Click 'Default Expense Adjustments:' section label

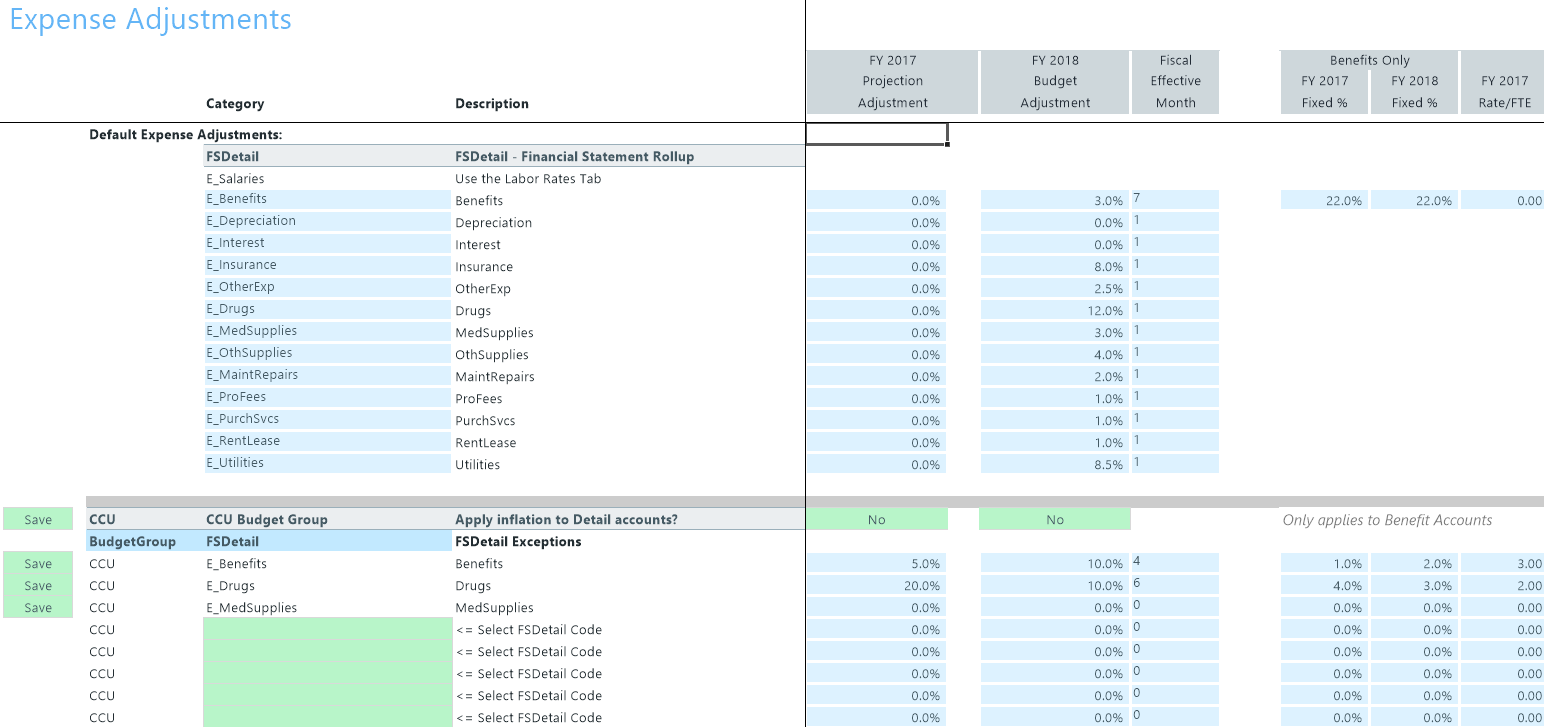click(186, 134)
